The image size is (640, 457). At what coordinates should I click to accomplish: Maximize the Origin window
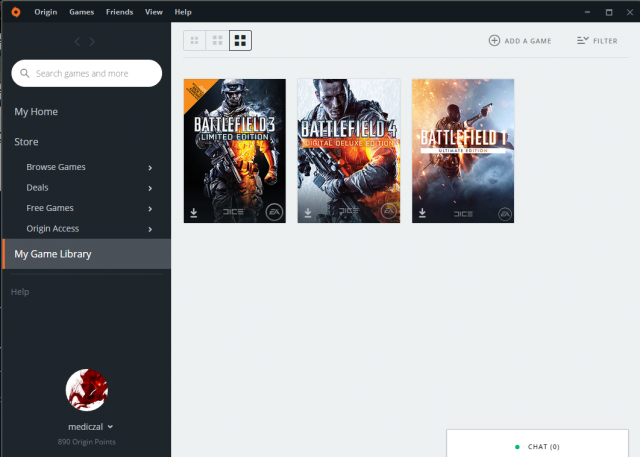click(609, 12)
